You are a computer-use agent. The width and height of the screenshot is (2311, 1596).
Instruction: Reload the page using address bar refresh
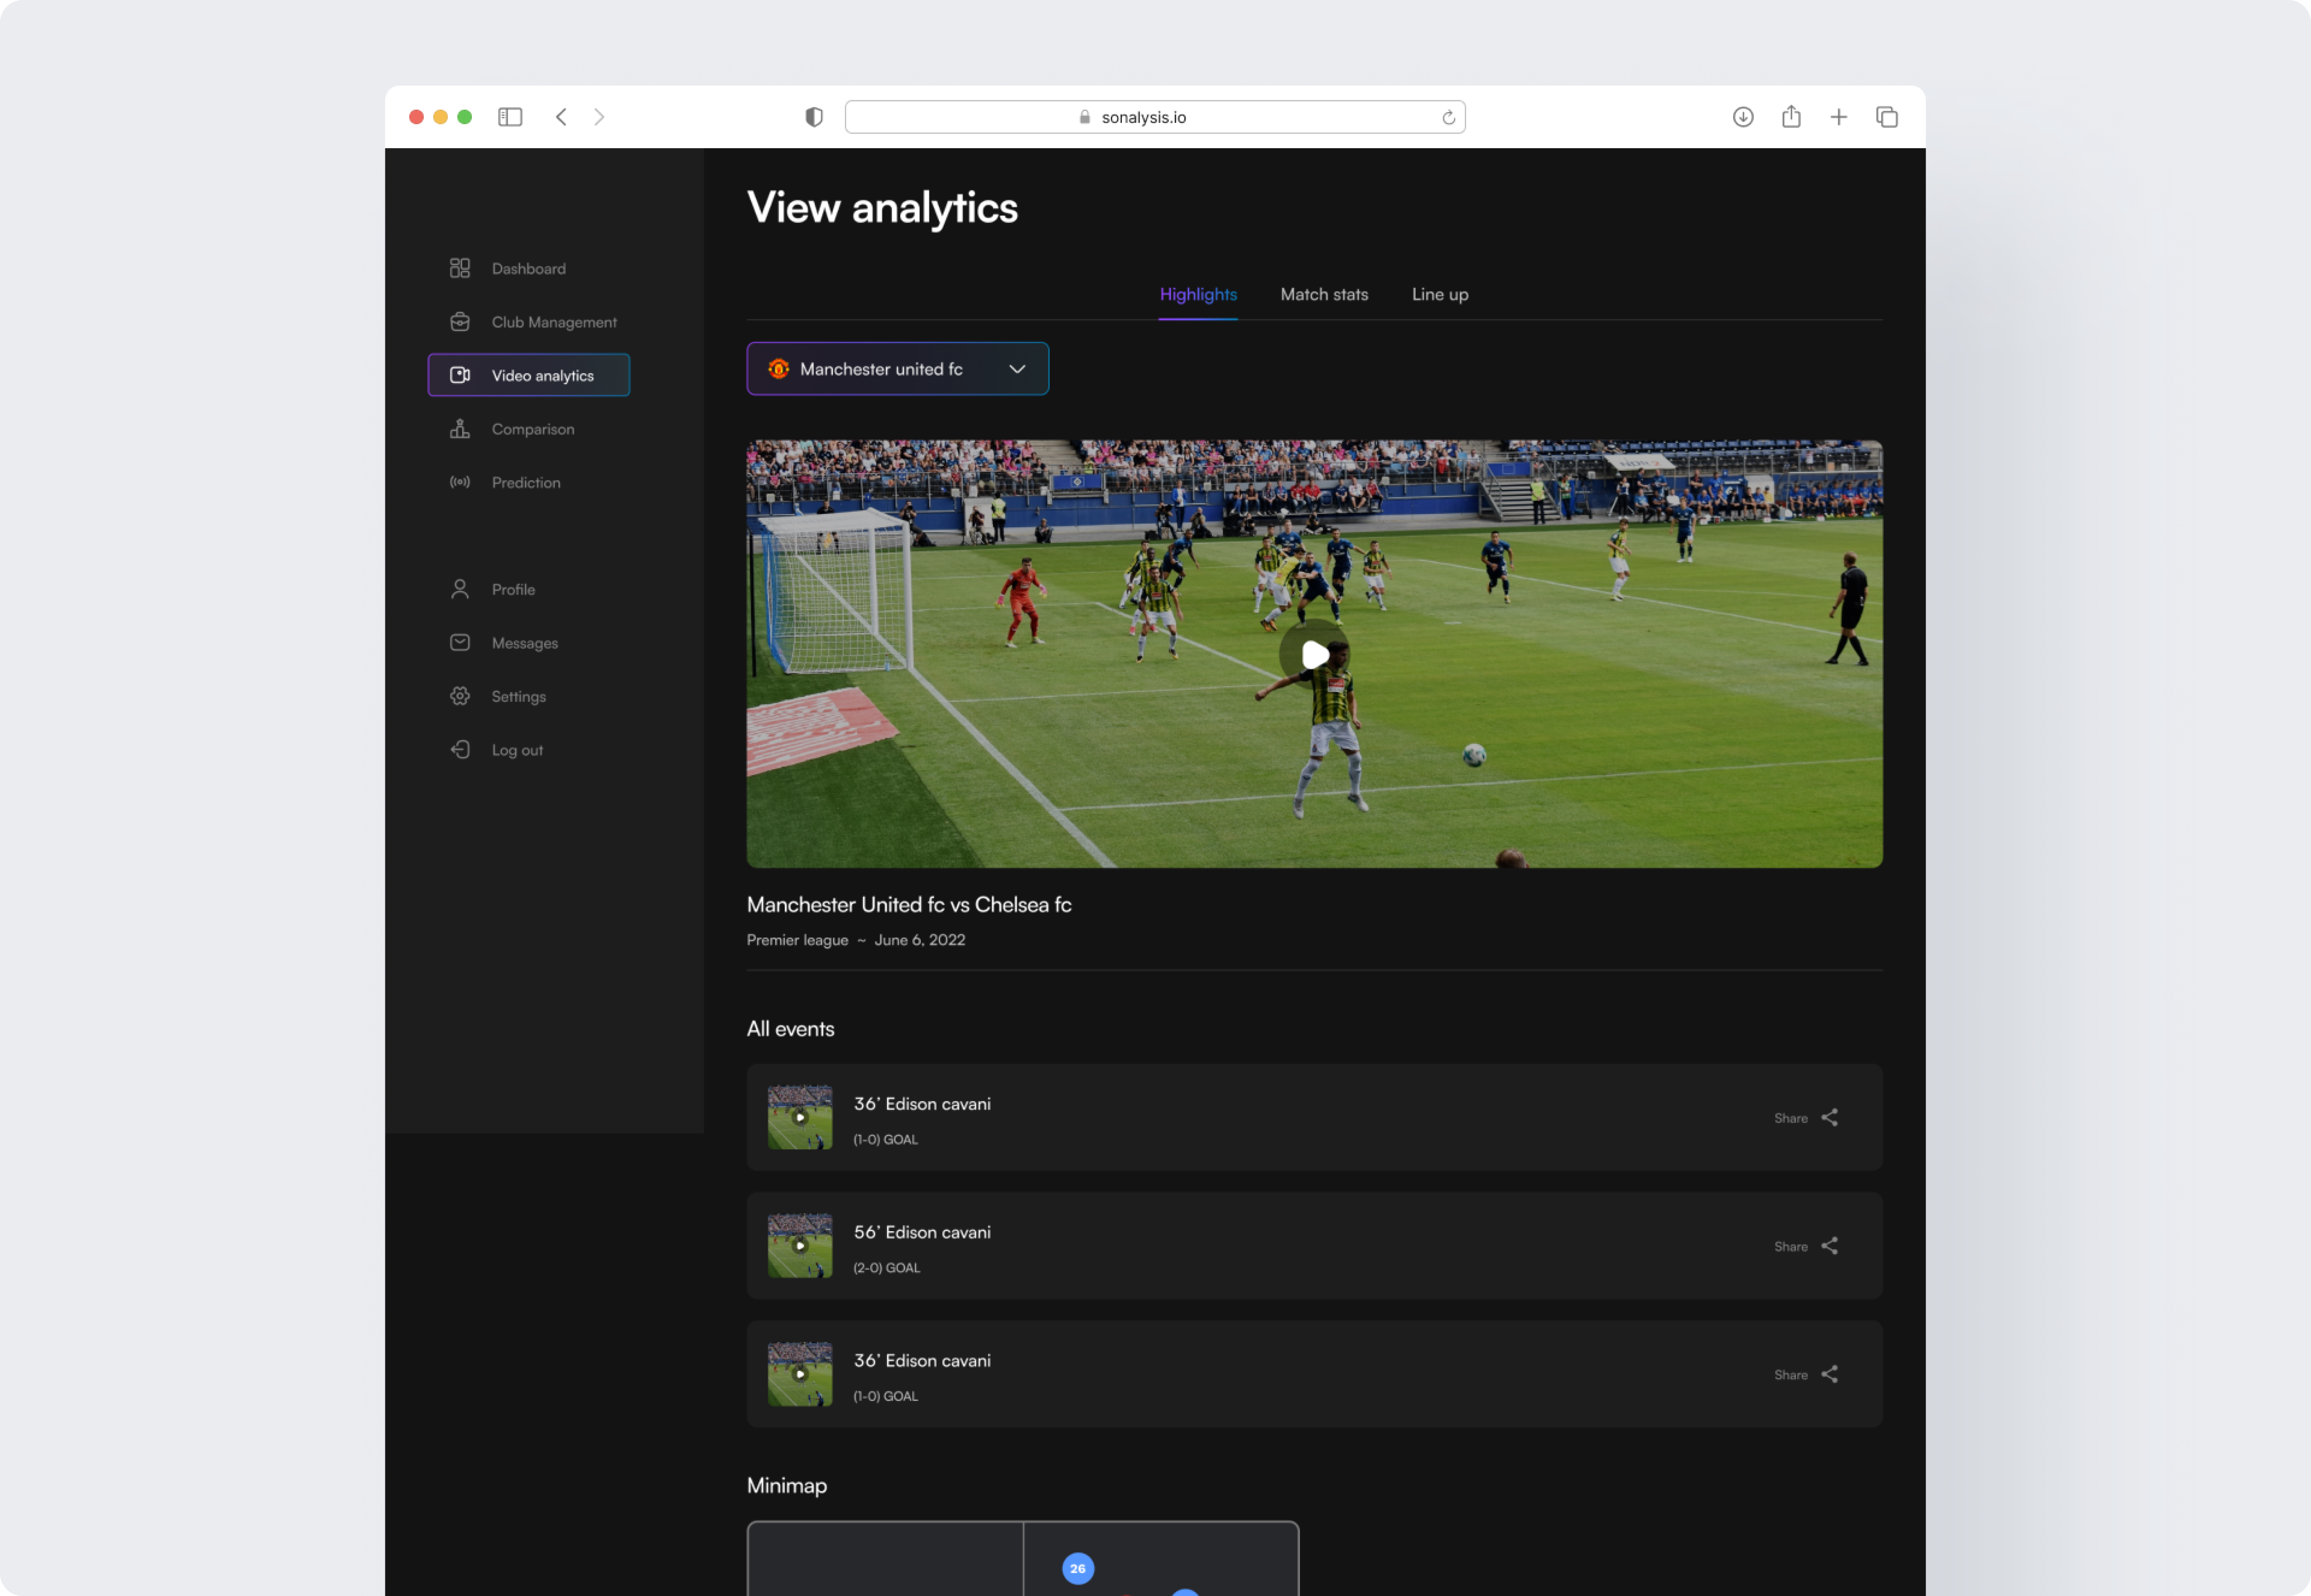pos(1447,118)
